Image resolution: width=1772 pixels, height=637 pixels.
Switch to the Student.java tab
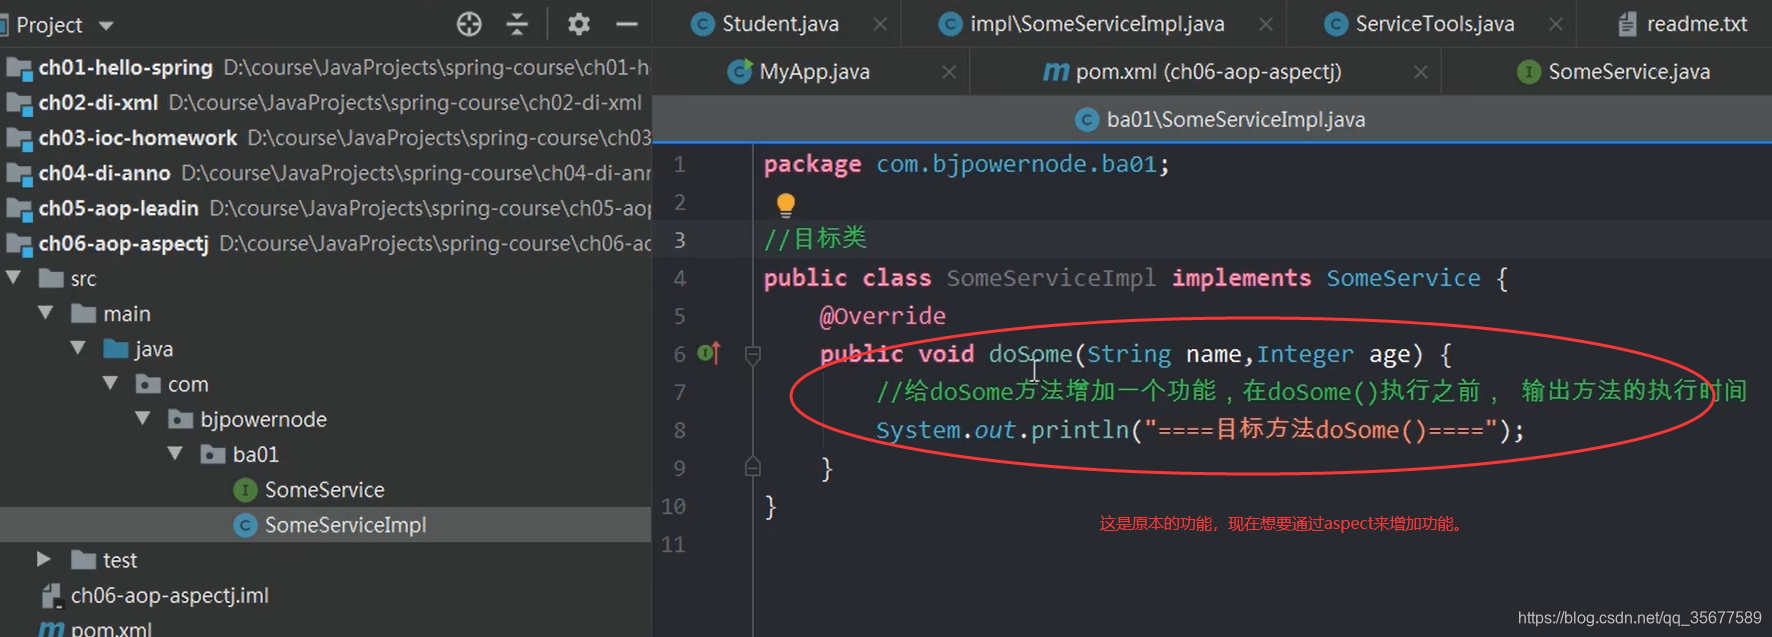tap(780, 24)
